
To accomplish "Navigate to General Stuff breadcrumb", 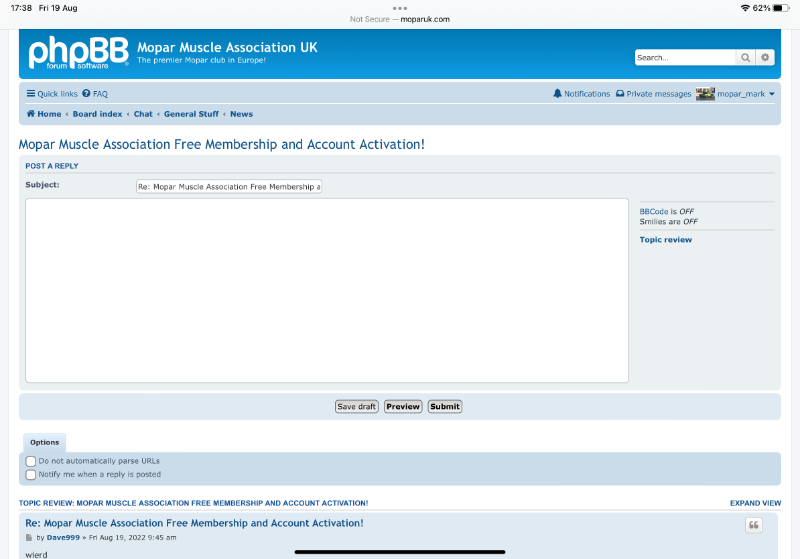I will [191, 114].
